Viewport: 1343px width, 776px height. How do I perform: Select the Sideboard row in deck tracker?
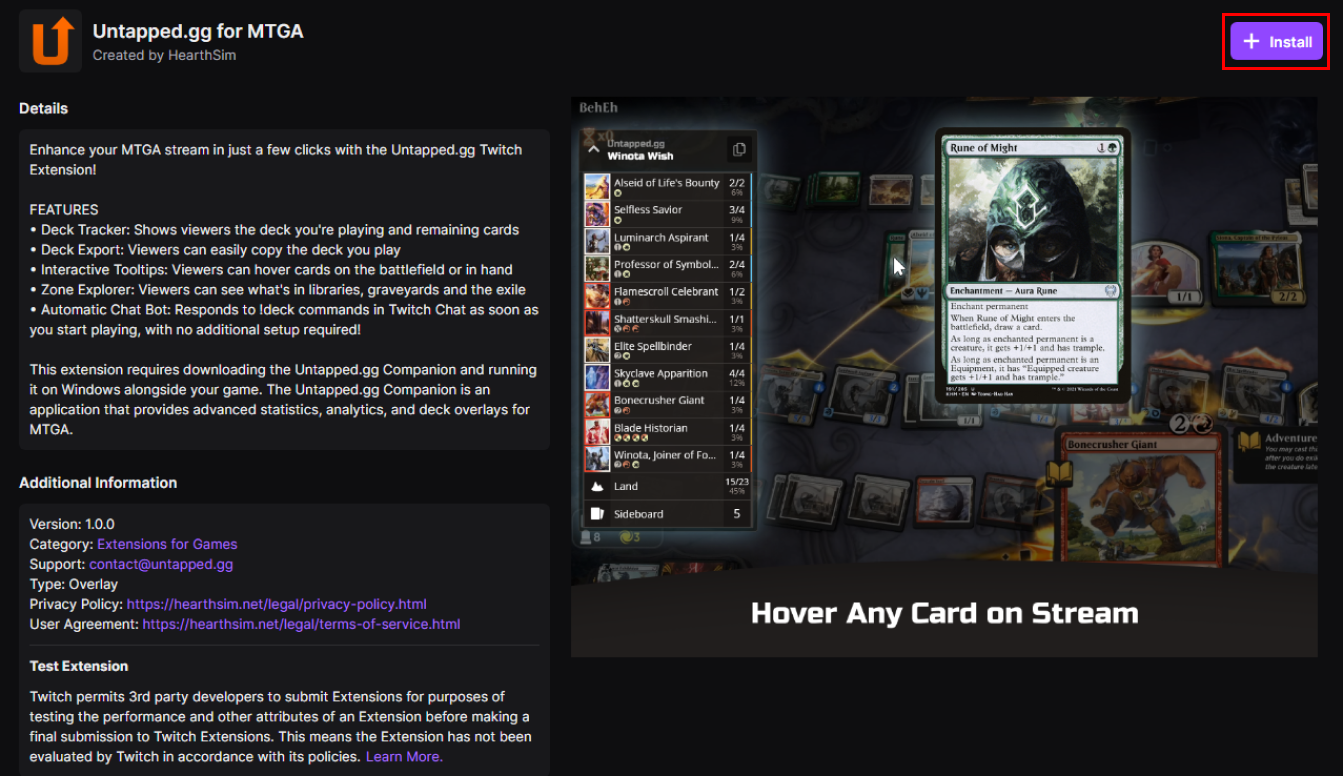click(667, 514)
